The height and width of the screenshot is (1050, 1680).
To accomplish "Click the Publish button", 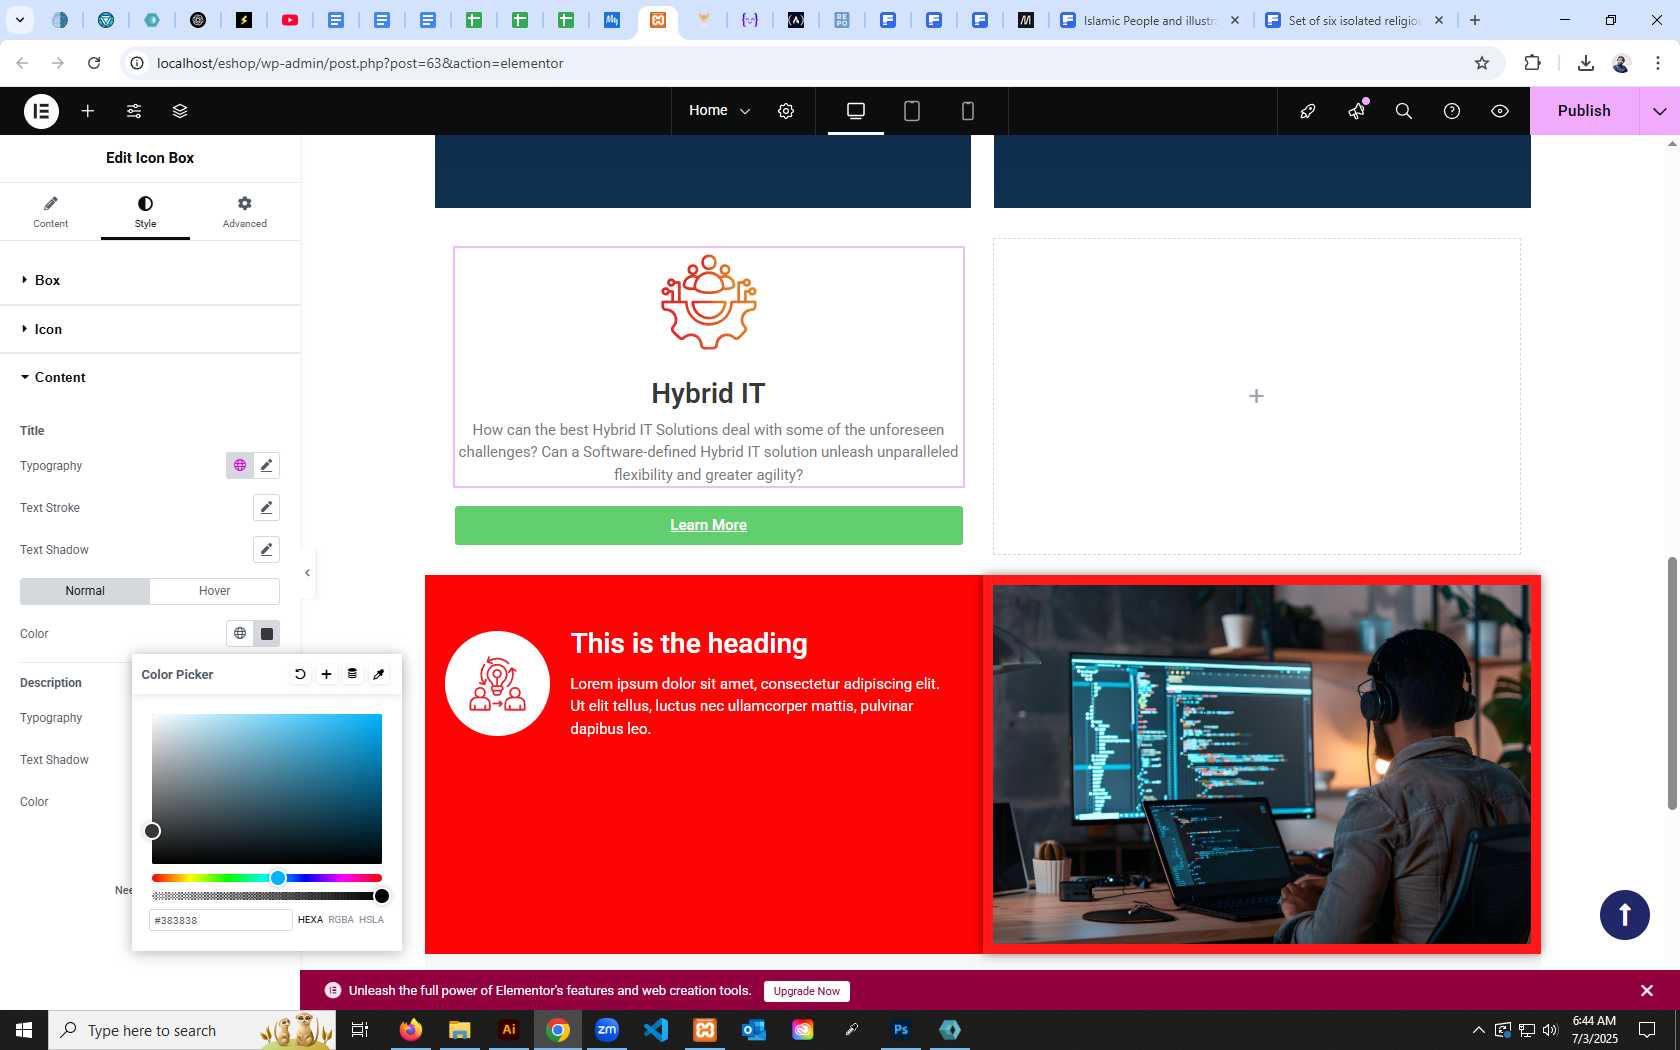I will (x=1584, y=111).
